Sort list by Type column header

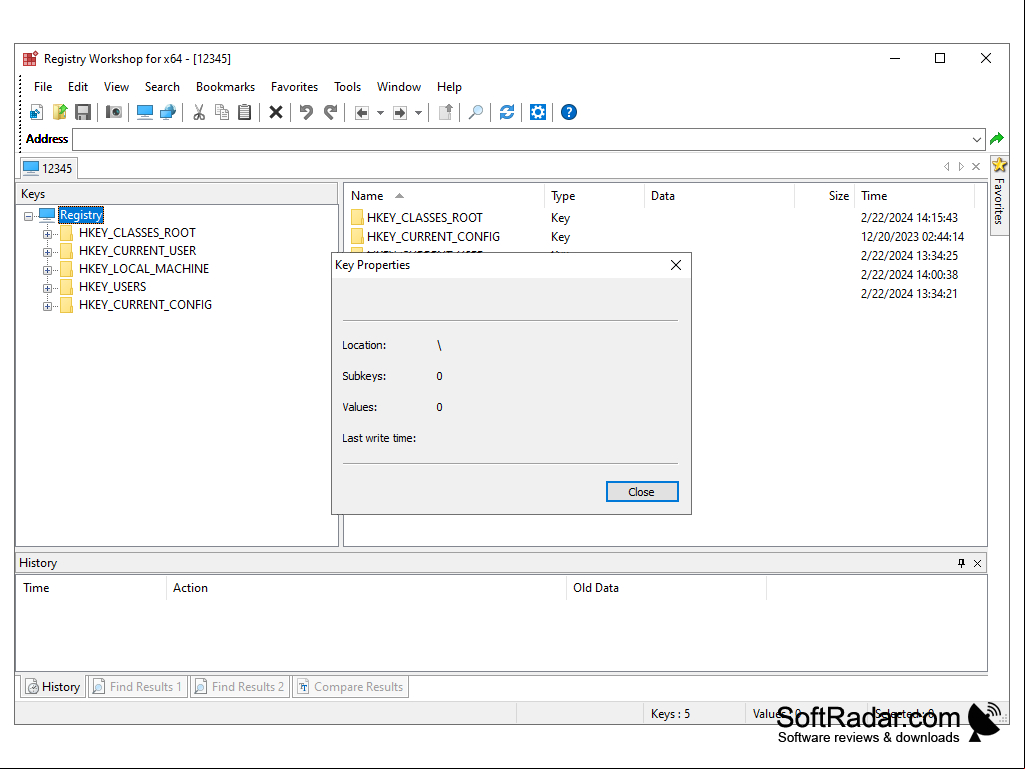[595, 196]
